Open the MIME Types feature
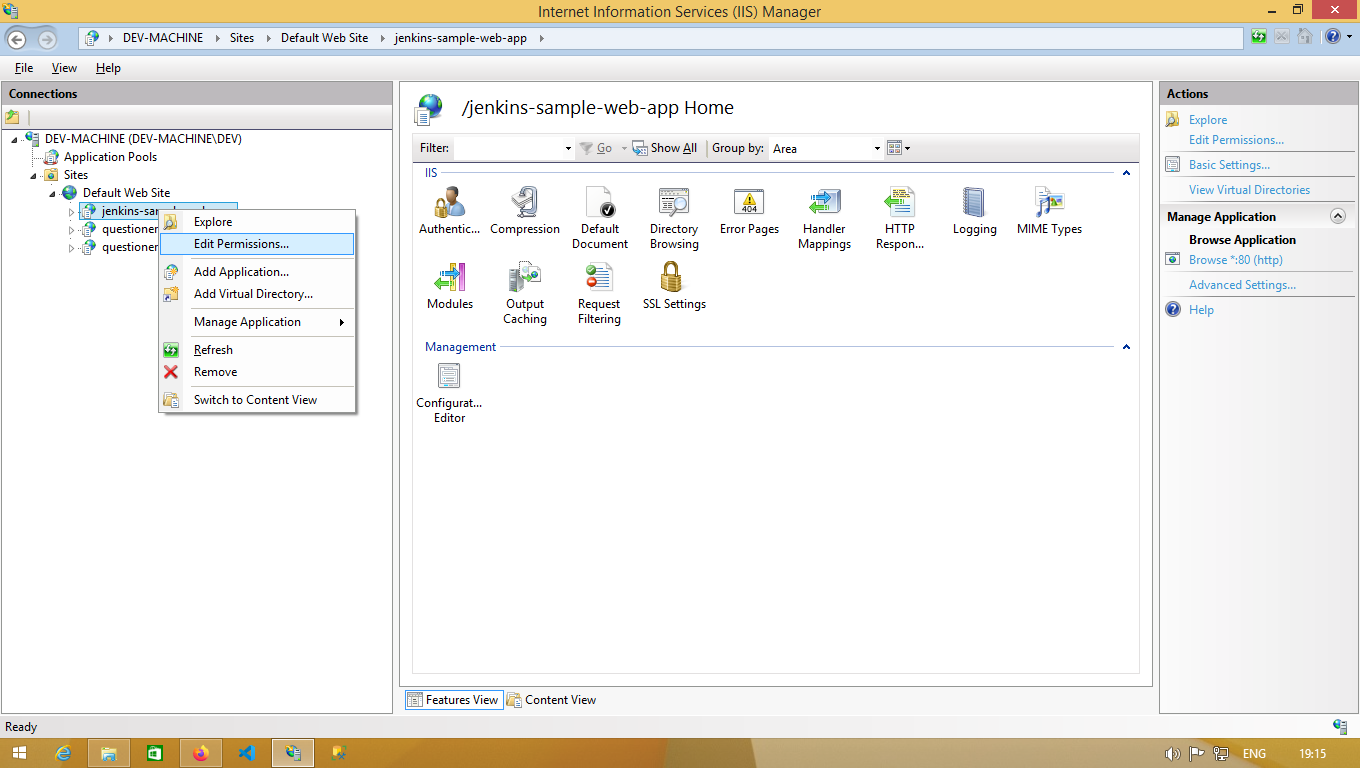The width and height of the screenshot is (1360, 768). click(1049, 211)
